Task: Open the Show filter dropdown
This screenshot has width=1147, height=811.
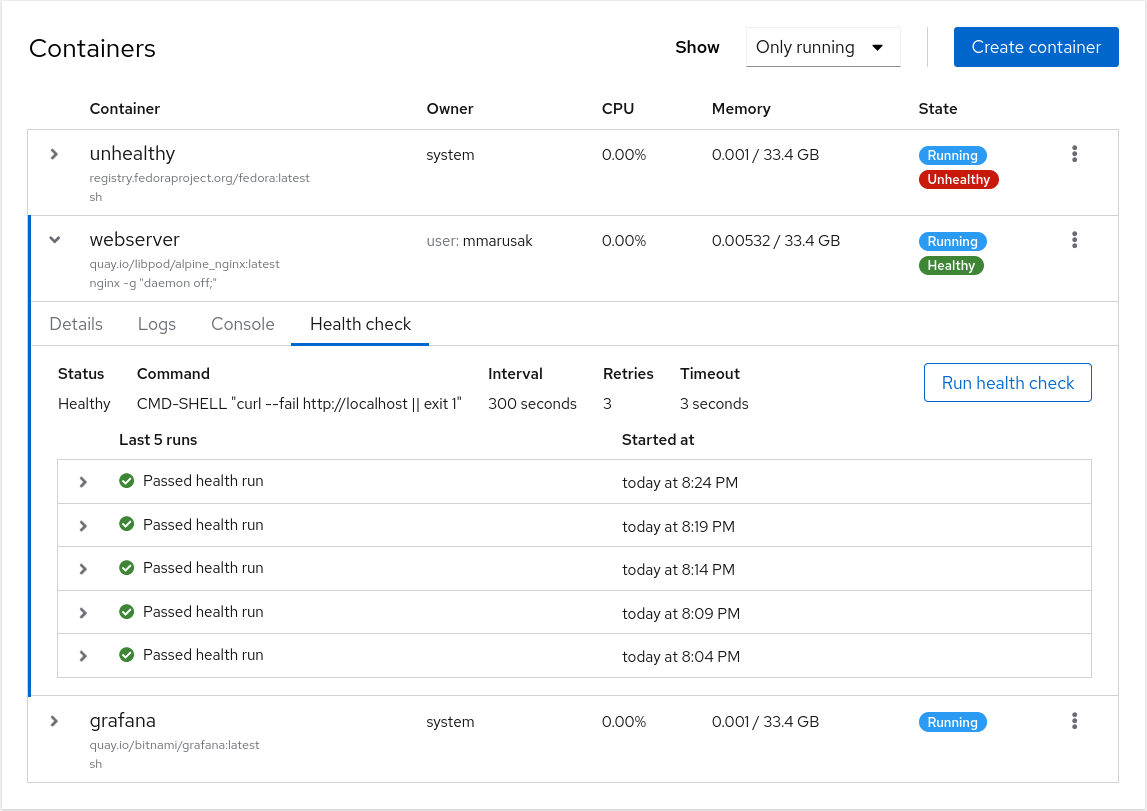Action: [822, 47]
